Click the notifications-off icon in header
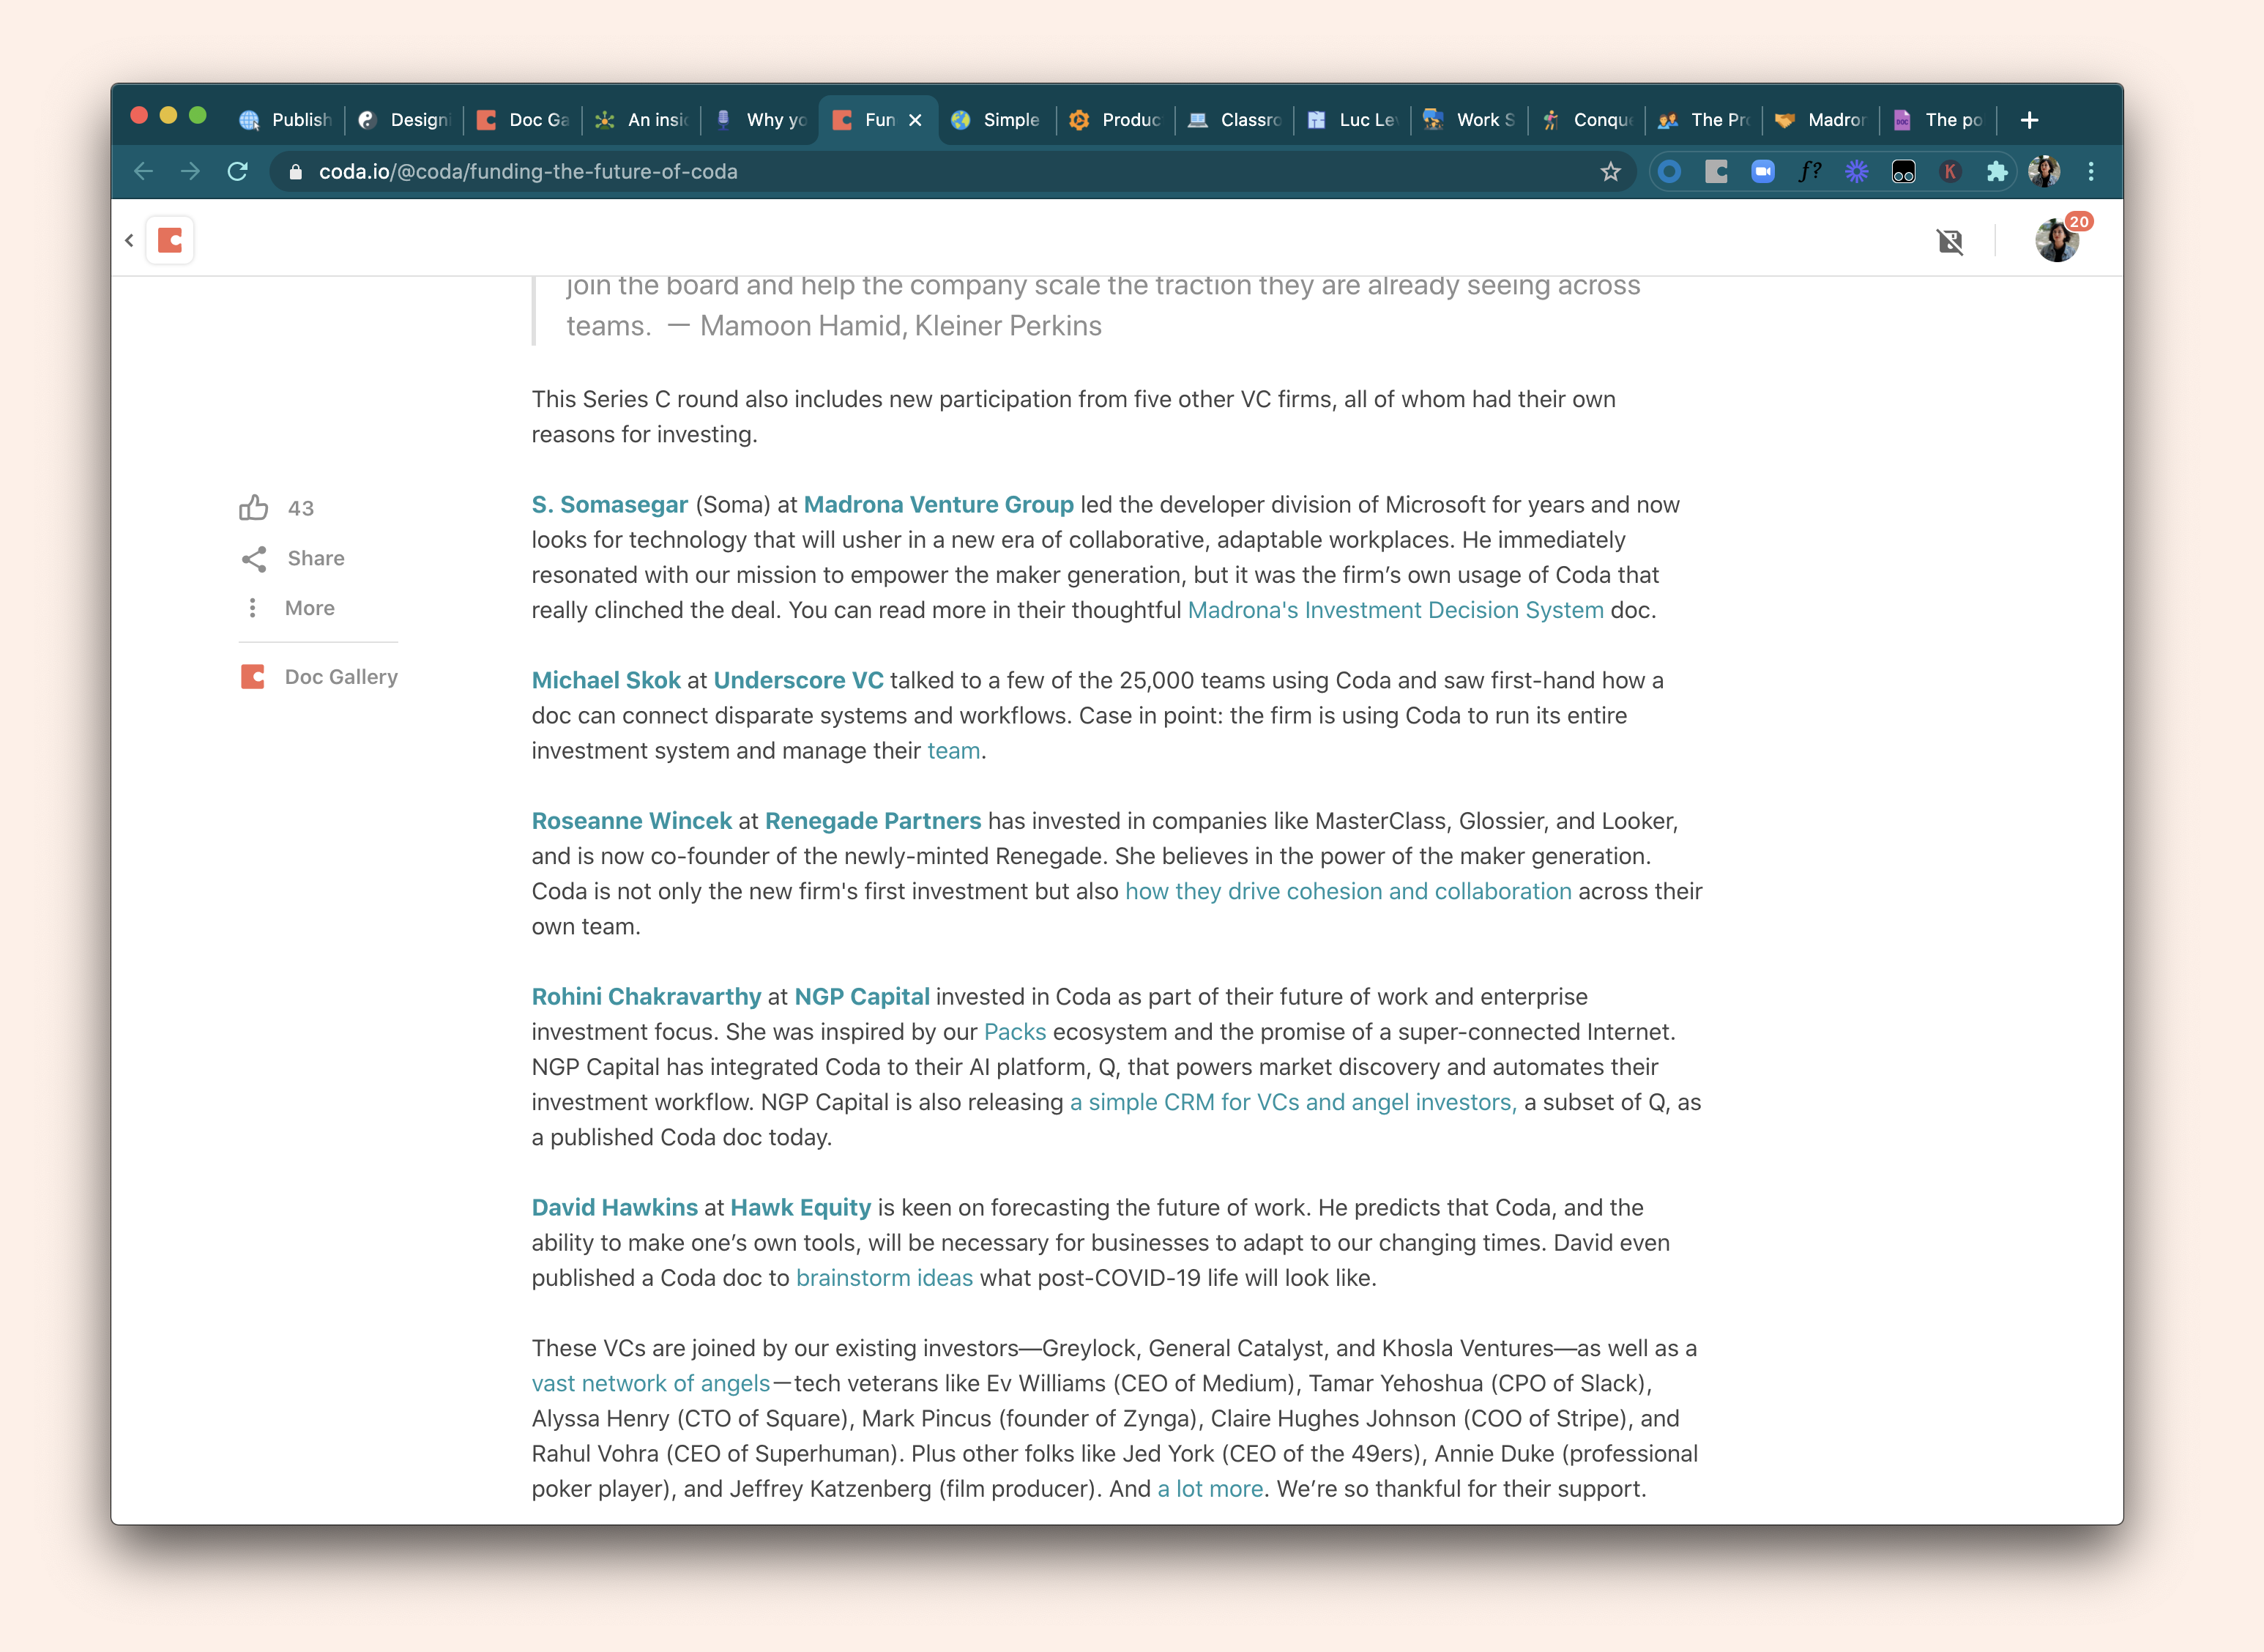This screenshot has height=1652, width=2264. coord(1949,241)
